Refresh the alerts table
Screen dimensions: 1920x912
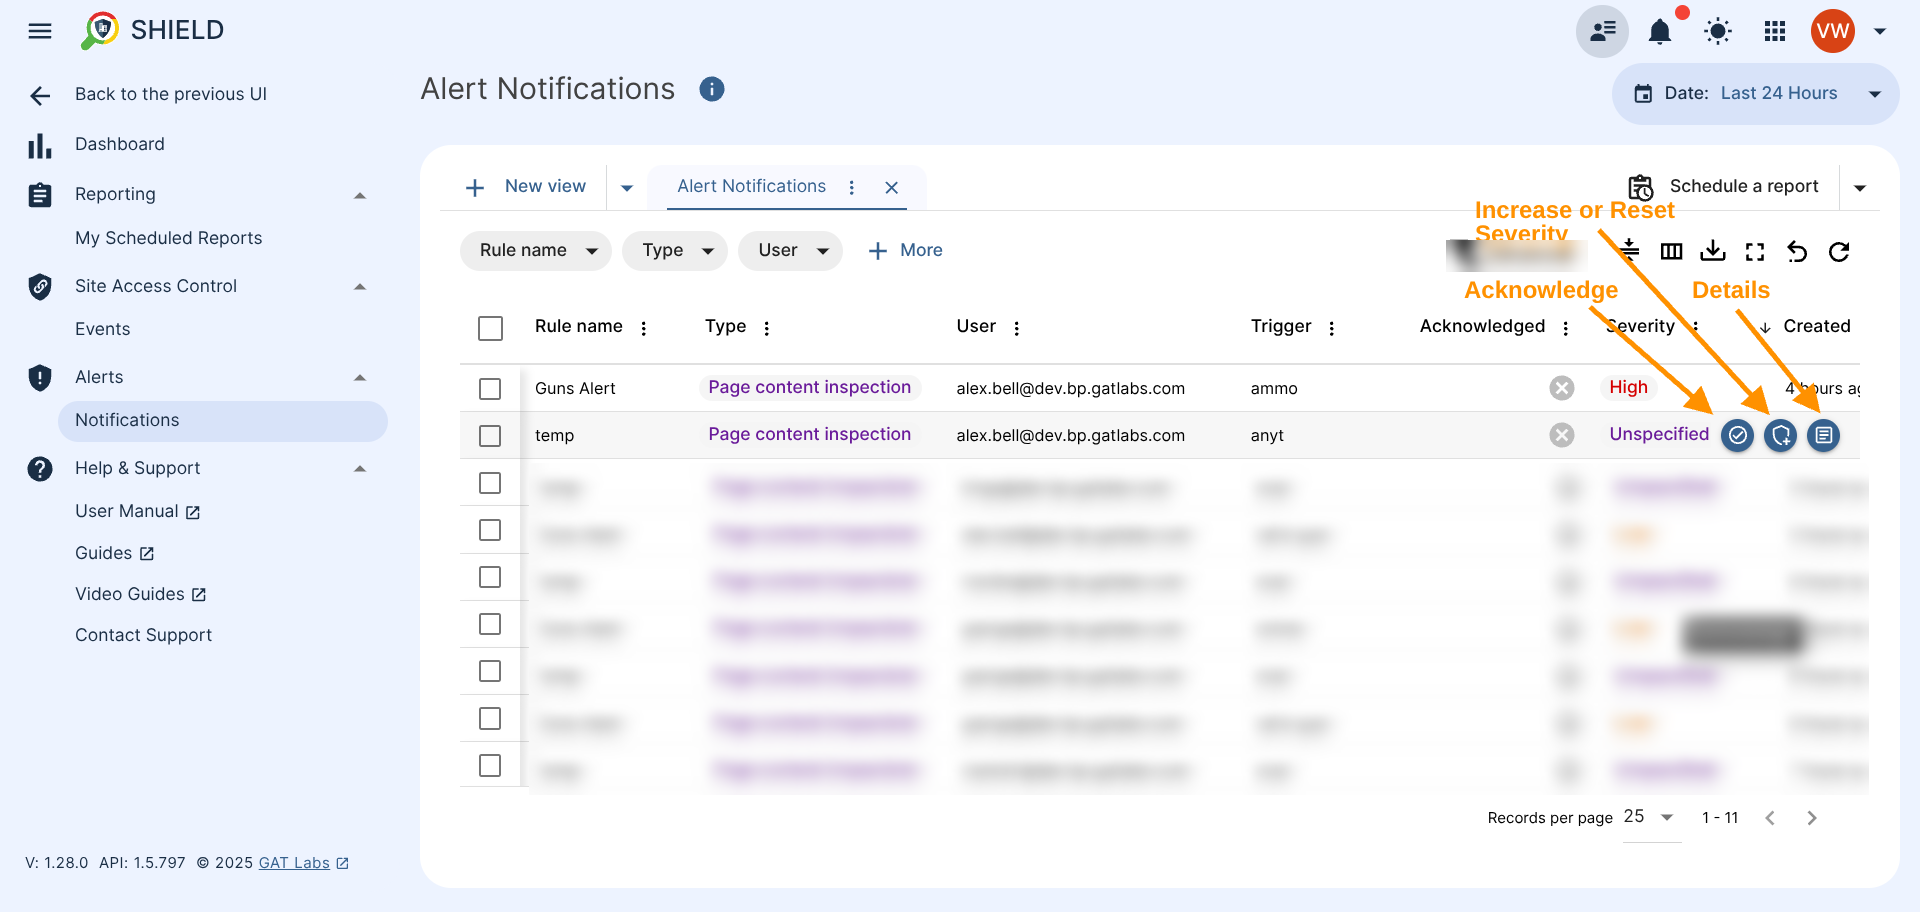(1839, 252)
